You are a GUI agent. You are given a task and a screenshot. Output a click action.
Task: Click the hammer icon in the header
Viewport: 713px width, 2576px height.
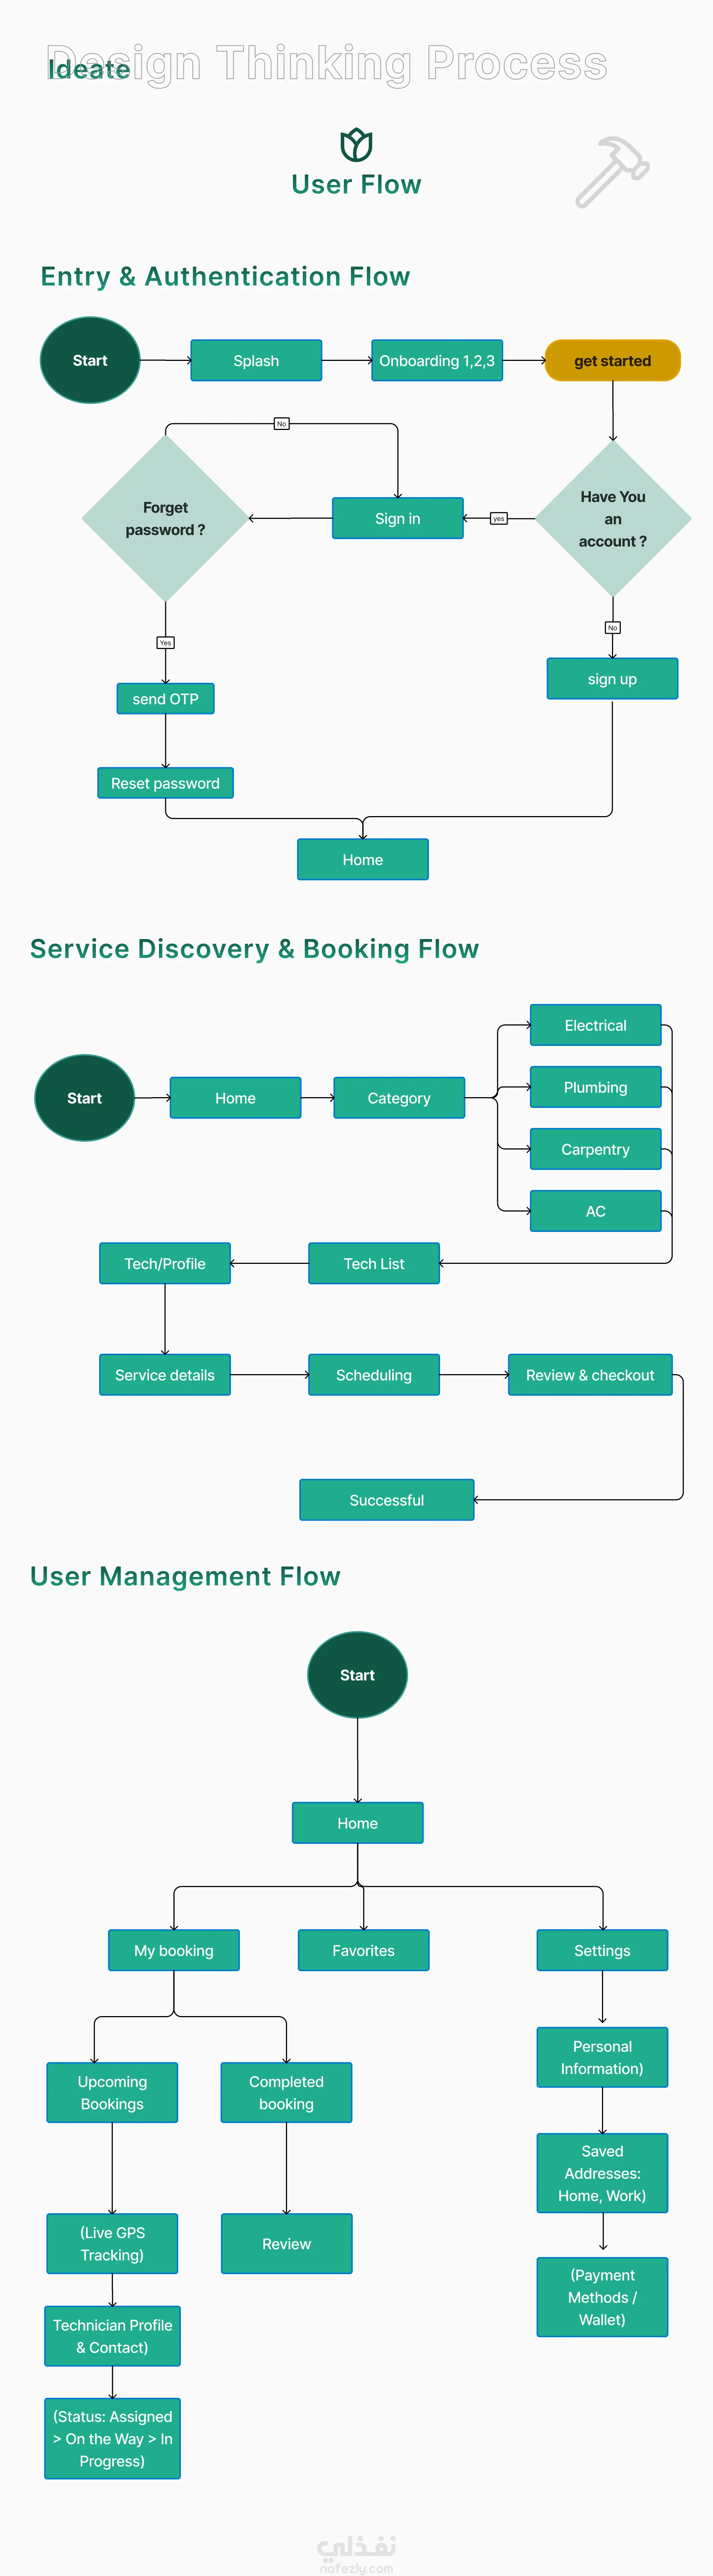[x=612, y=171]
